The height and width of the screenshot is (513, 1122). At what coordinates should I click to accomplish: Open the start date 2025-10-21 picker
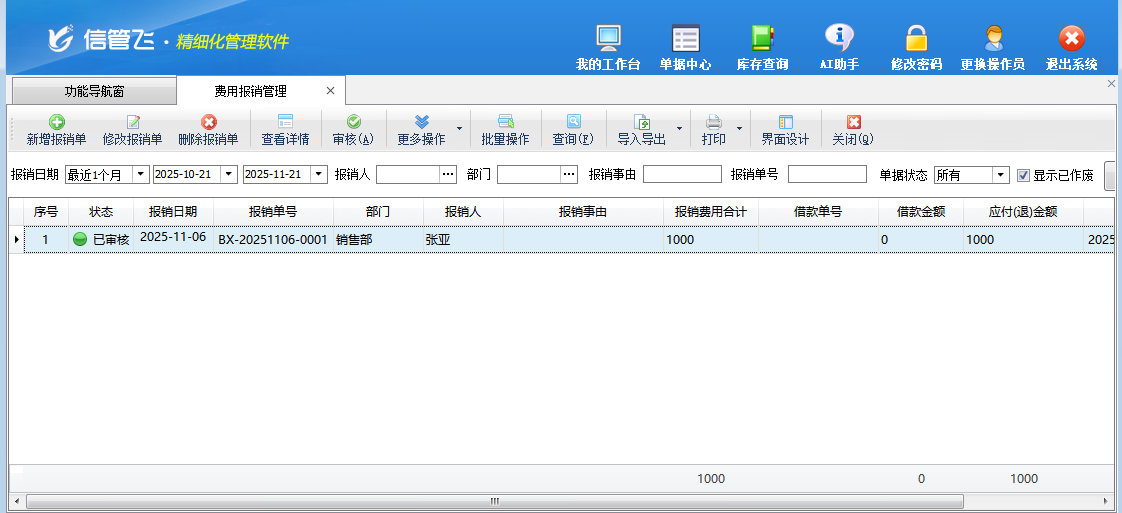pyautogui.click(x=229, y=175)
